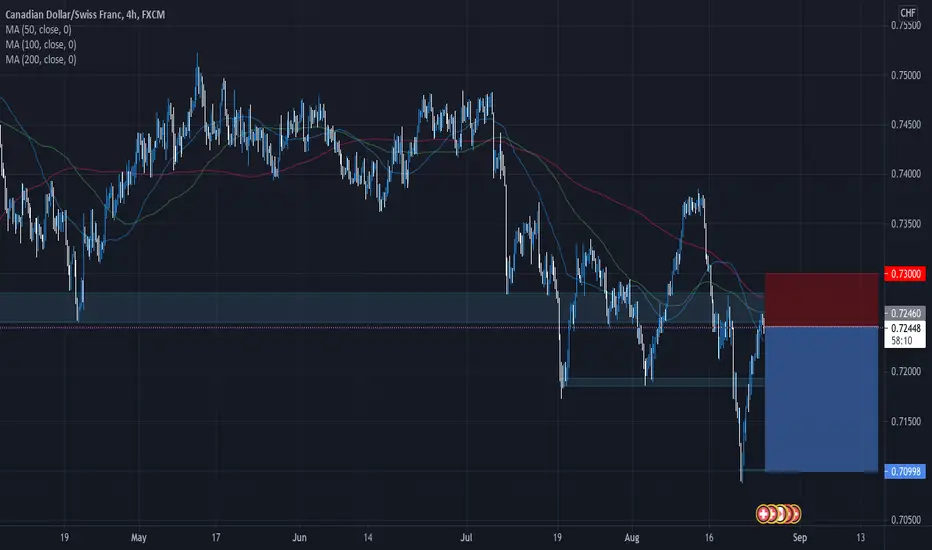The height and width of the screenshot is (550, 932).
Task: Open the CHF currency label on the price axis
Action: 908,12
